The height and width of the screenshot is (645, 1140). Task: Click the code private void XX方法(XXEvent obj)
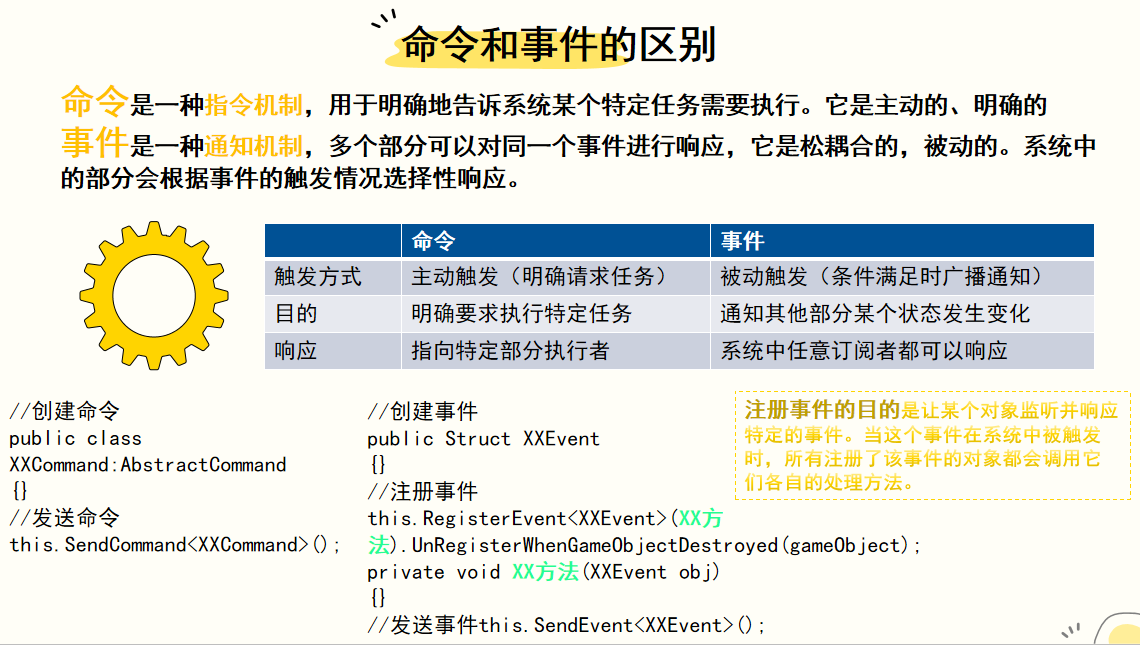[x=543, y=572]
